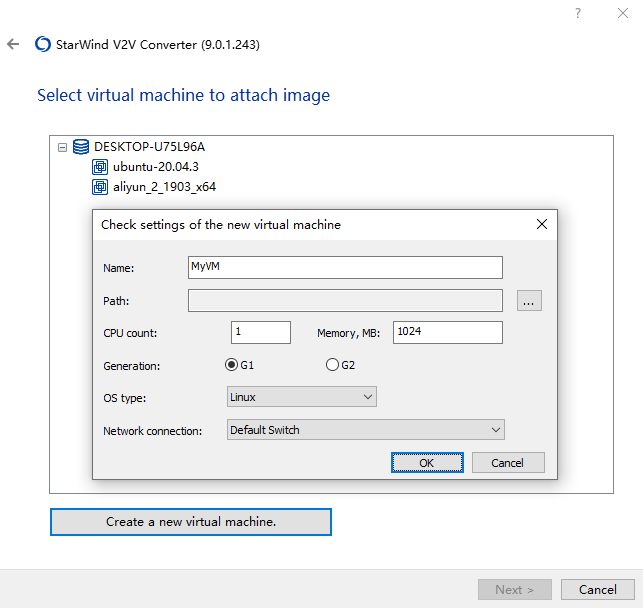643x608 pixels.
Task: Select the G1 generation radio button
Action: coord(232,364)
